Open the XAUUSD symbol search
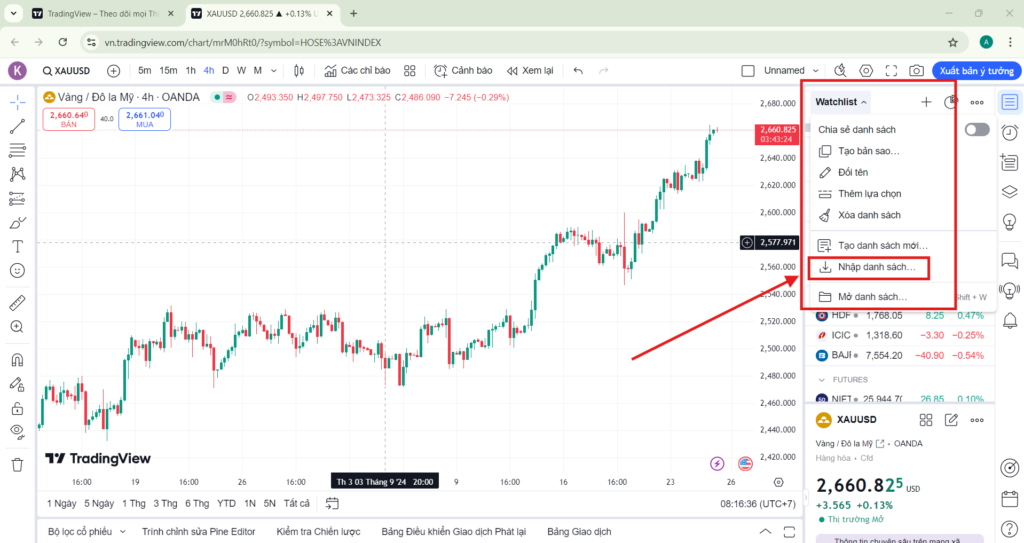 67,71
